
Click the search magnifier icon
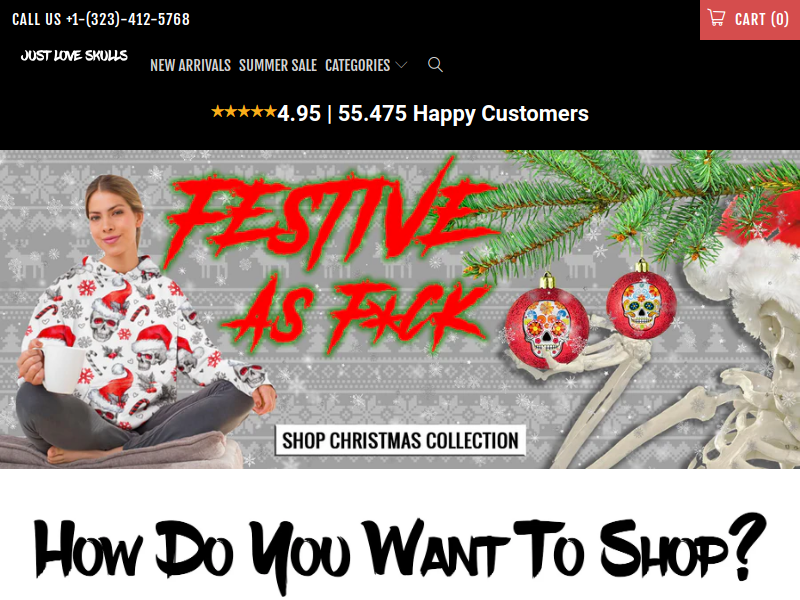click(435, 65)
